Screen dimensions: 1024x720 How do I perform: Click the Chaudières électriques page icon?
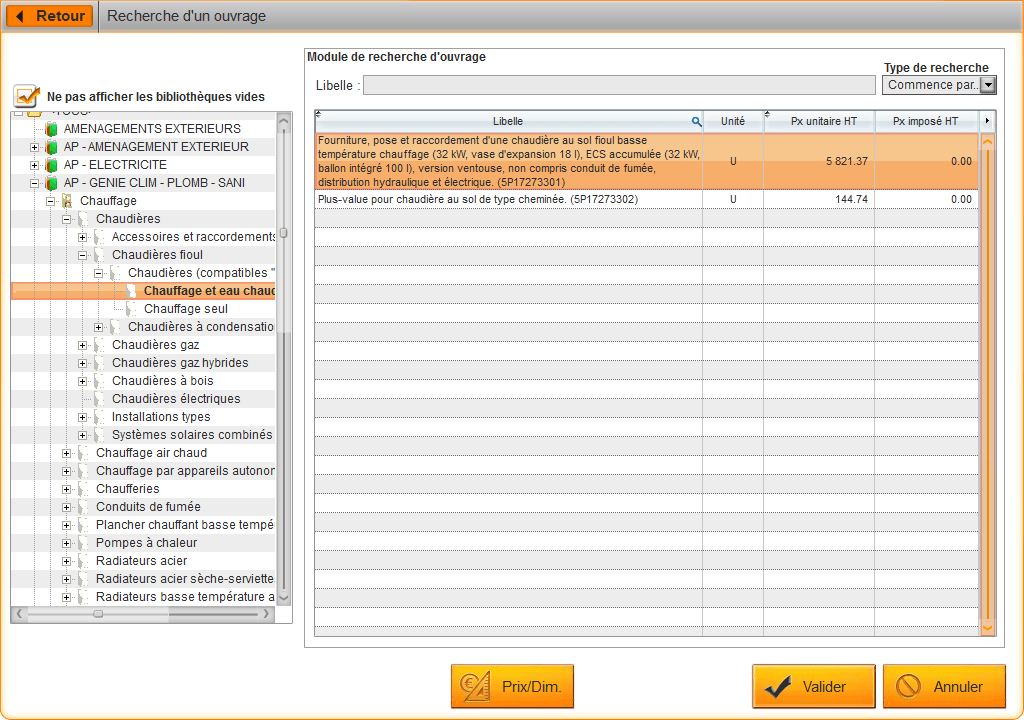pyautogui.click(x=99, y=399)
